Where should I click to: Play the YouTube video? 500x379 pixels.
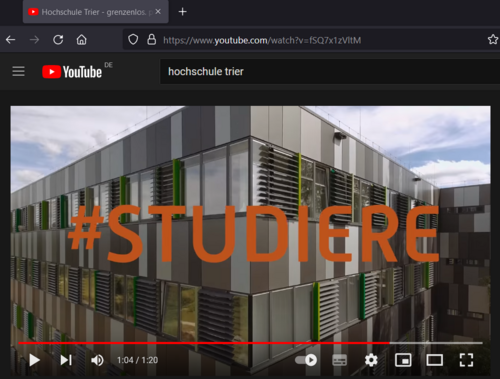pyautogui.click(x=34, y=360)
